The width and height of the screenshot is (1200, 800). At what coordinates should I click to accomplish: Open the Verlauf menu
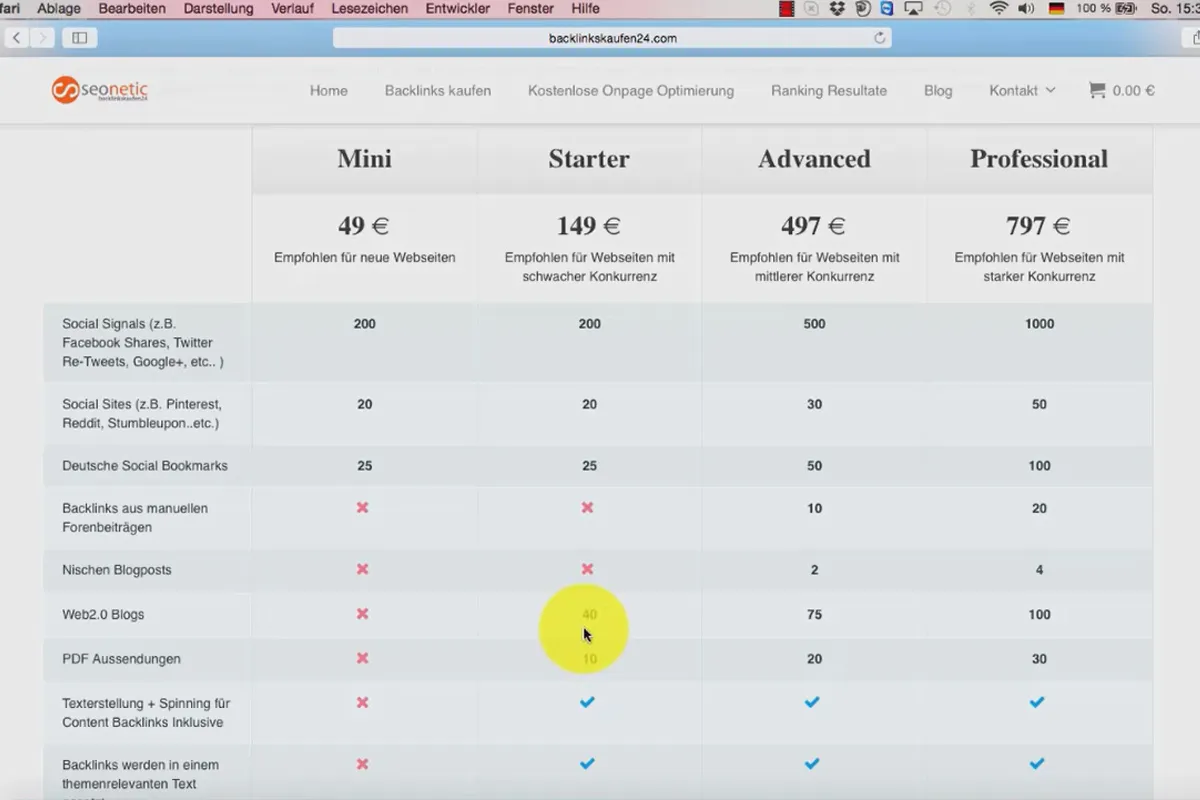coord(292,8)
